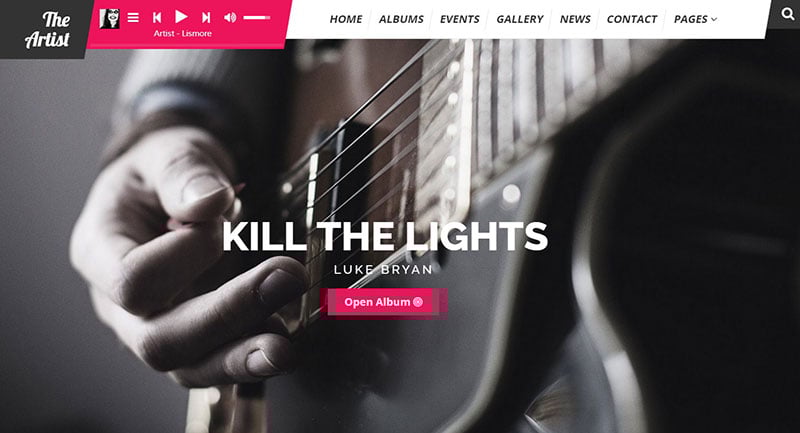Viewport: 800px width, 433px height.
Task: Open the ALBUMS menu item
Action: tap(401, 19)
